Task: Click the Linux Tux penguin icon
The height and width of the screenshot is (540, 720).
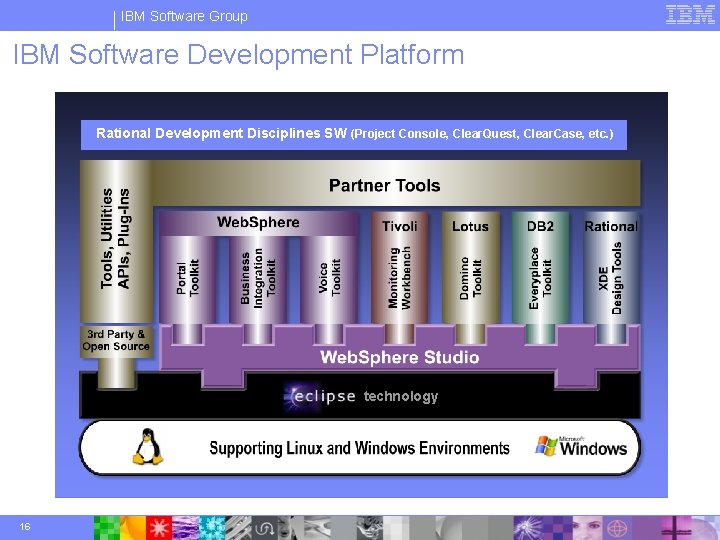Action: click(x=147, y=447)
